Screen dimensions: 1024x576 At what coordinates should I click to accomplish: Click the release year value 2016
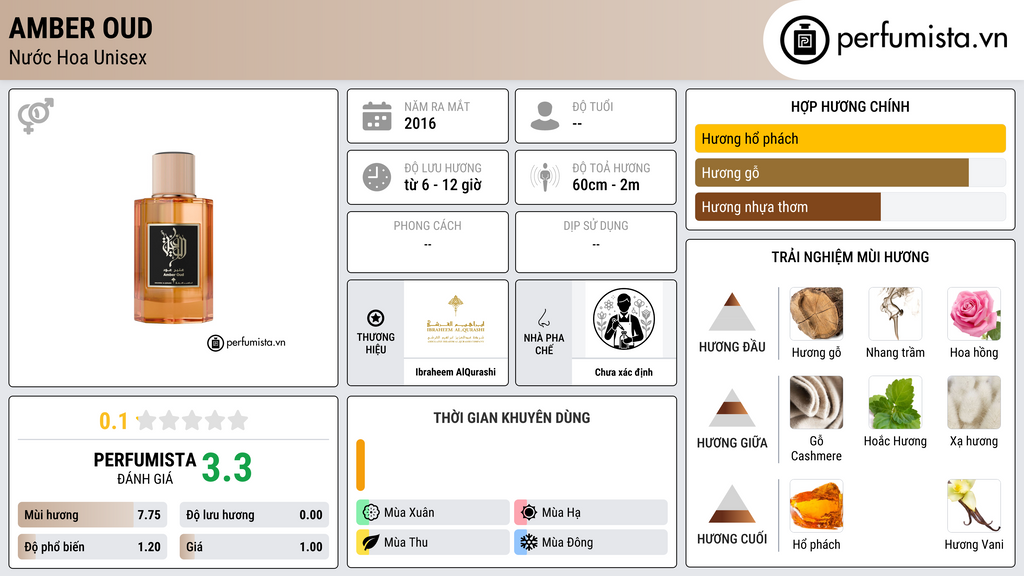[x=420, y=123]
